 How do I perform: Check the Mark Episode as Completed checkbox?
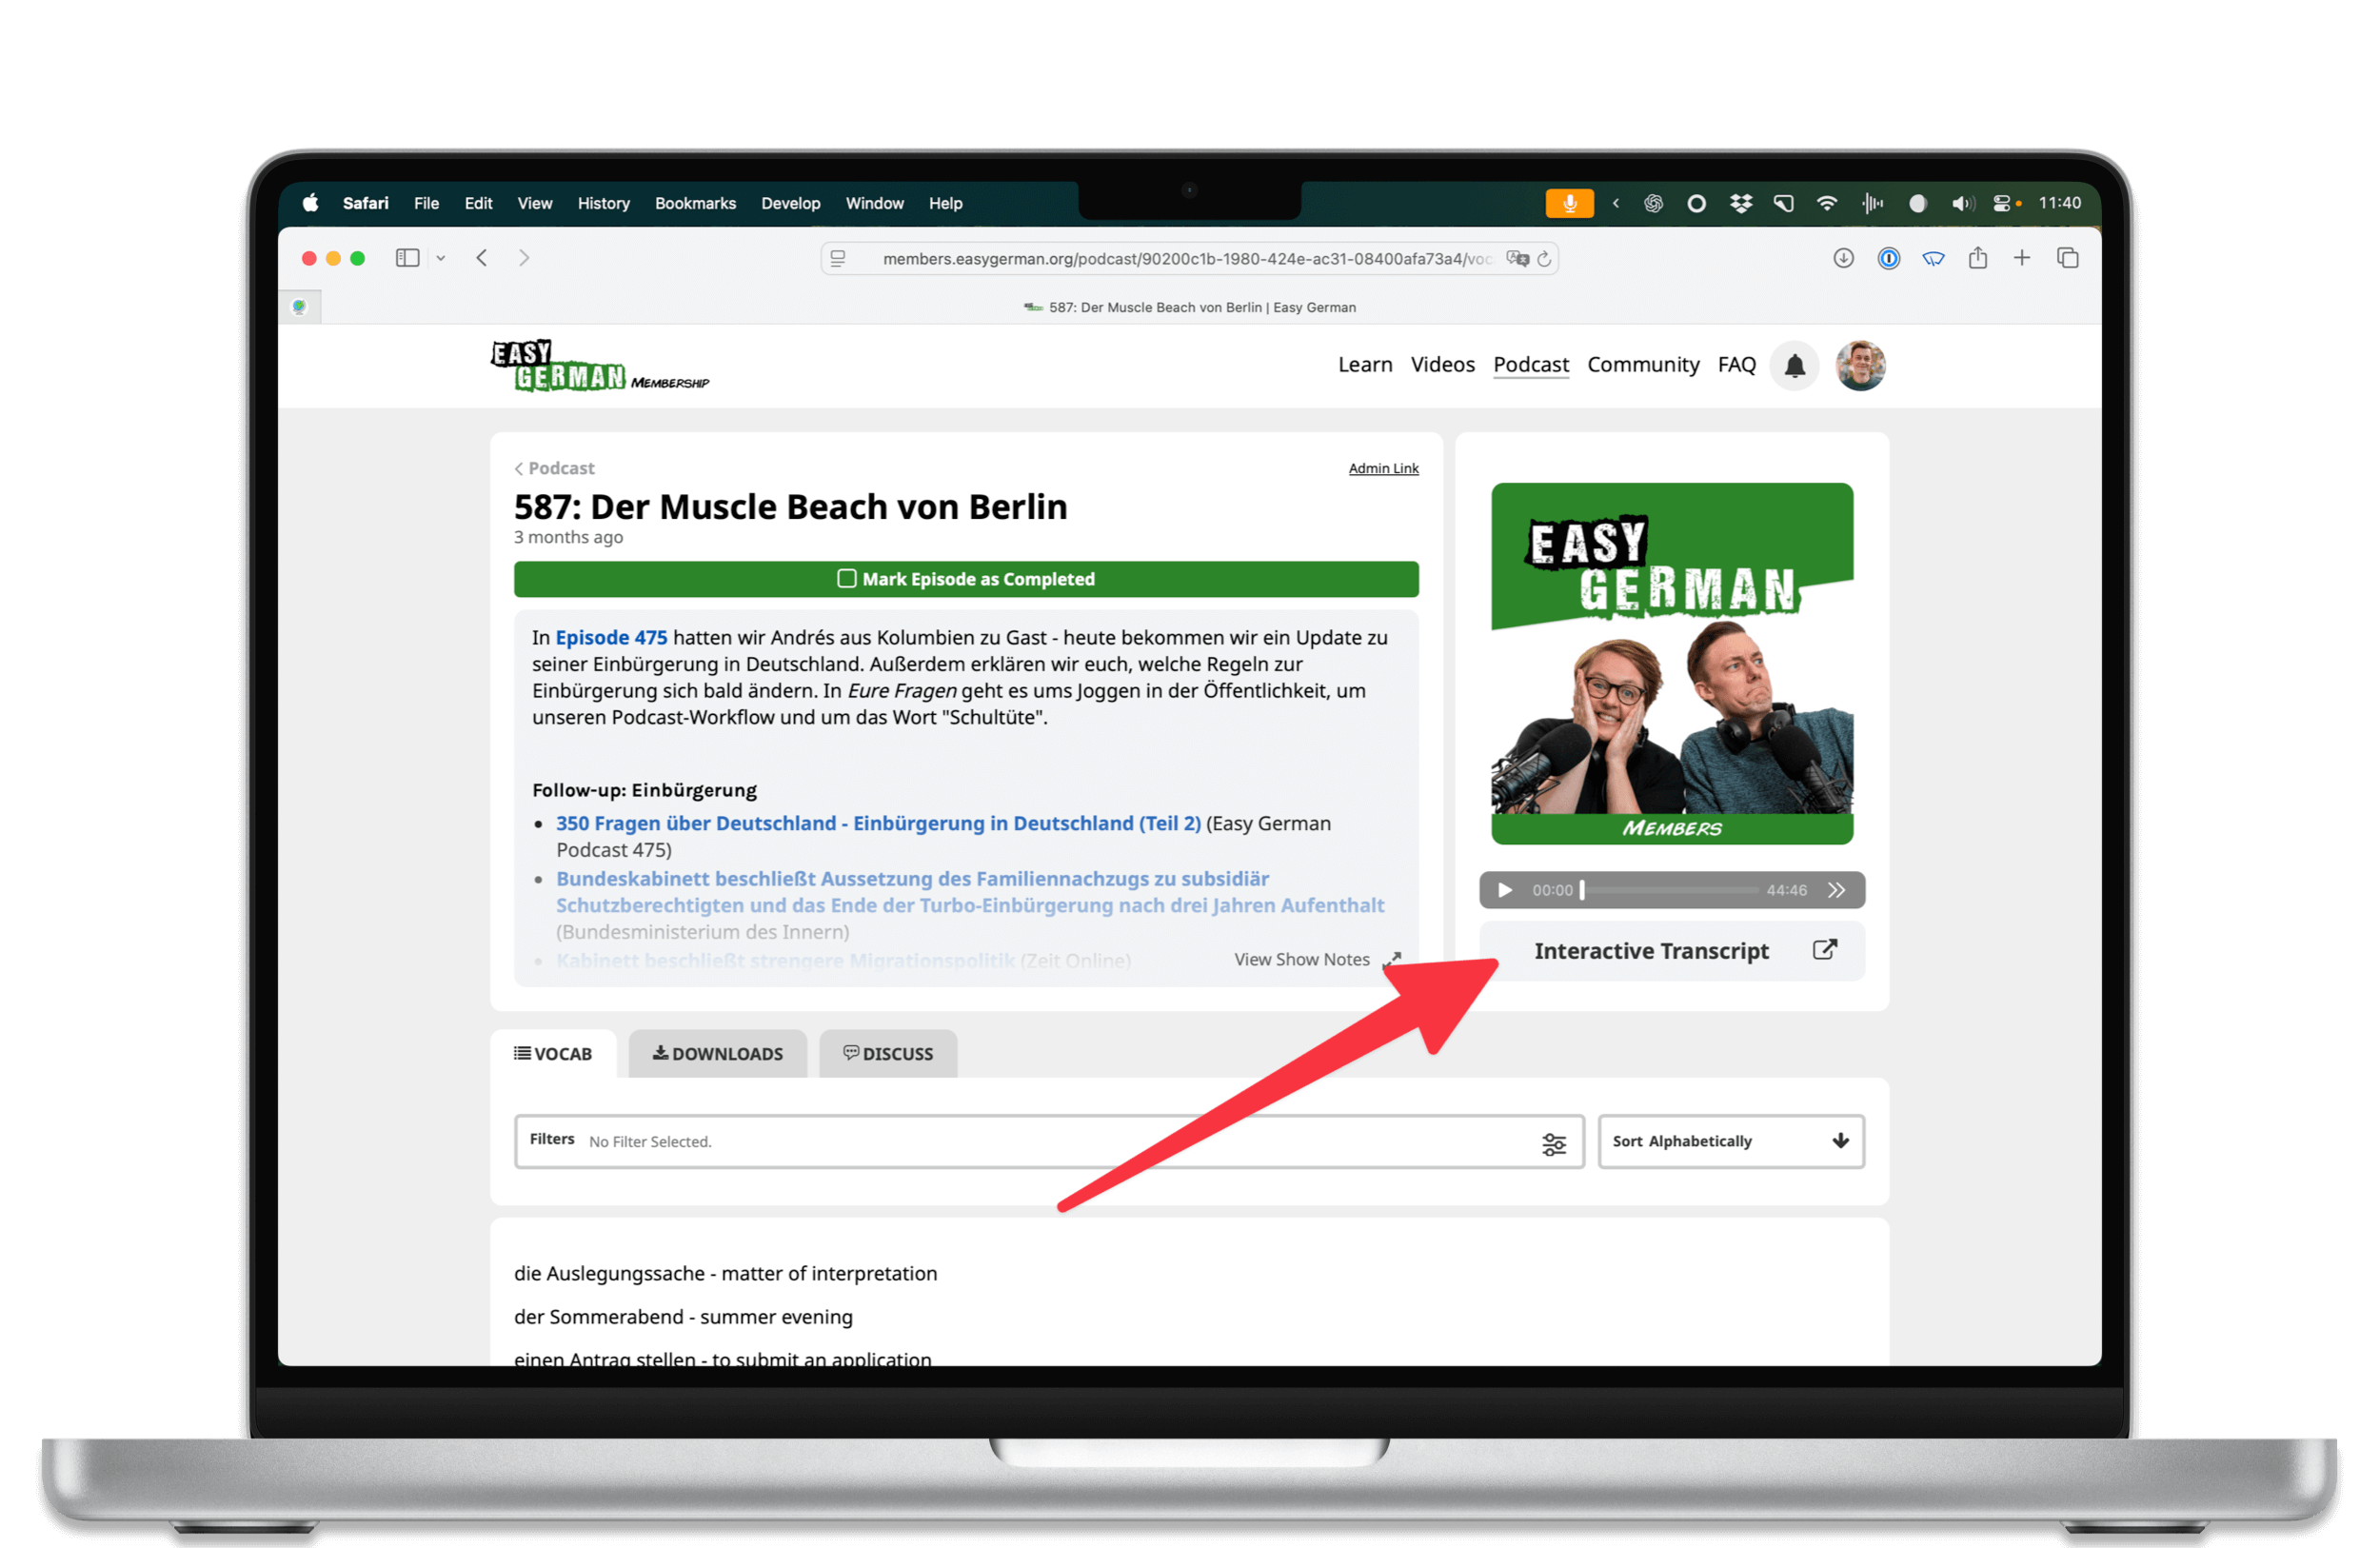(846, 579)
